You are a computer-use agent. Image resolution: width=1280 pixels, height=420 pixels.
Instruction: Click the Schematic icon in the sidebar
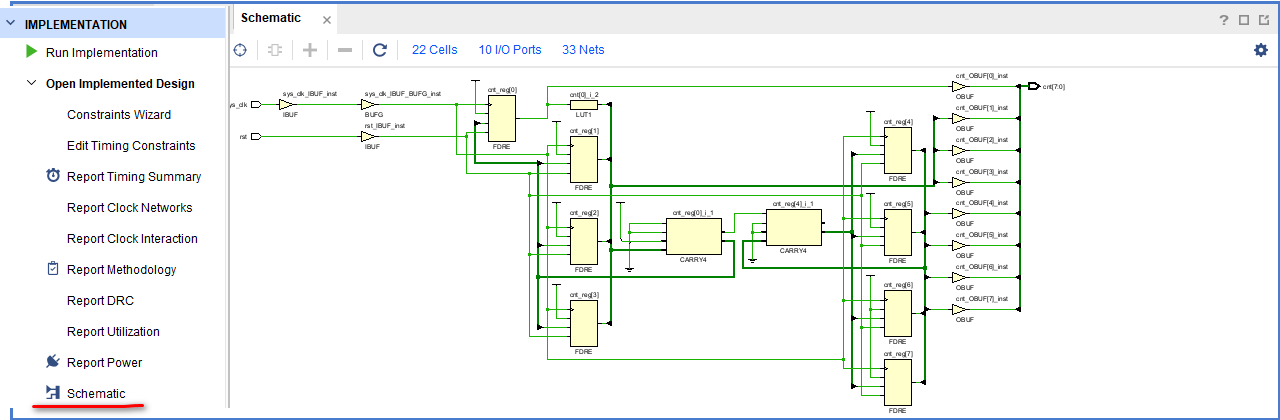(54, 393)
